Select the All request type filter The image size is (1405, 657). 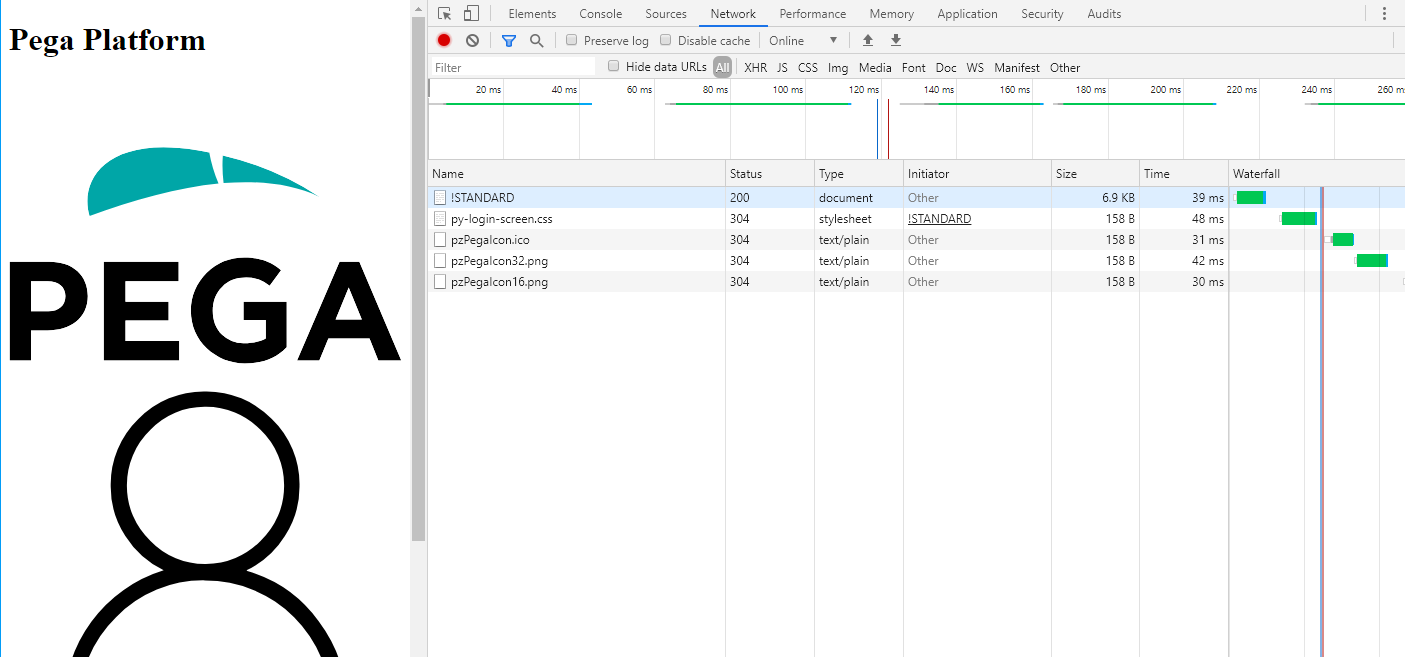click(722, 68)
